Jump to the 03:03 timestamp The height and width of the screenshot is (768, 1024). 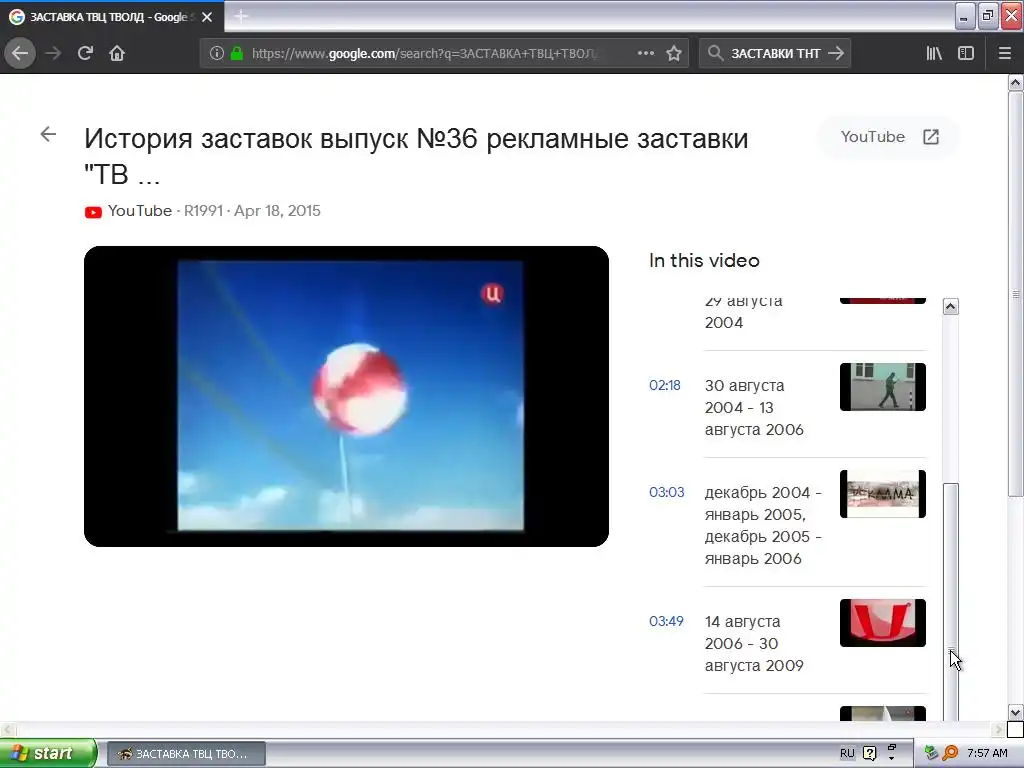[x=666, y=492]
